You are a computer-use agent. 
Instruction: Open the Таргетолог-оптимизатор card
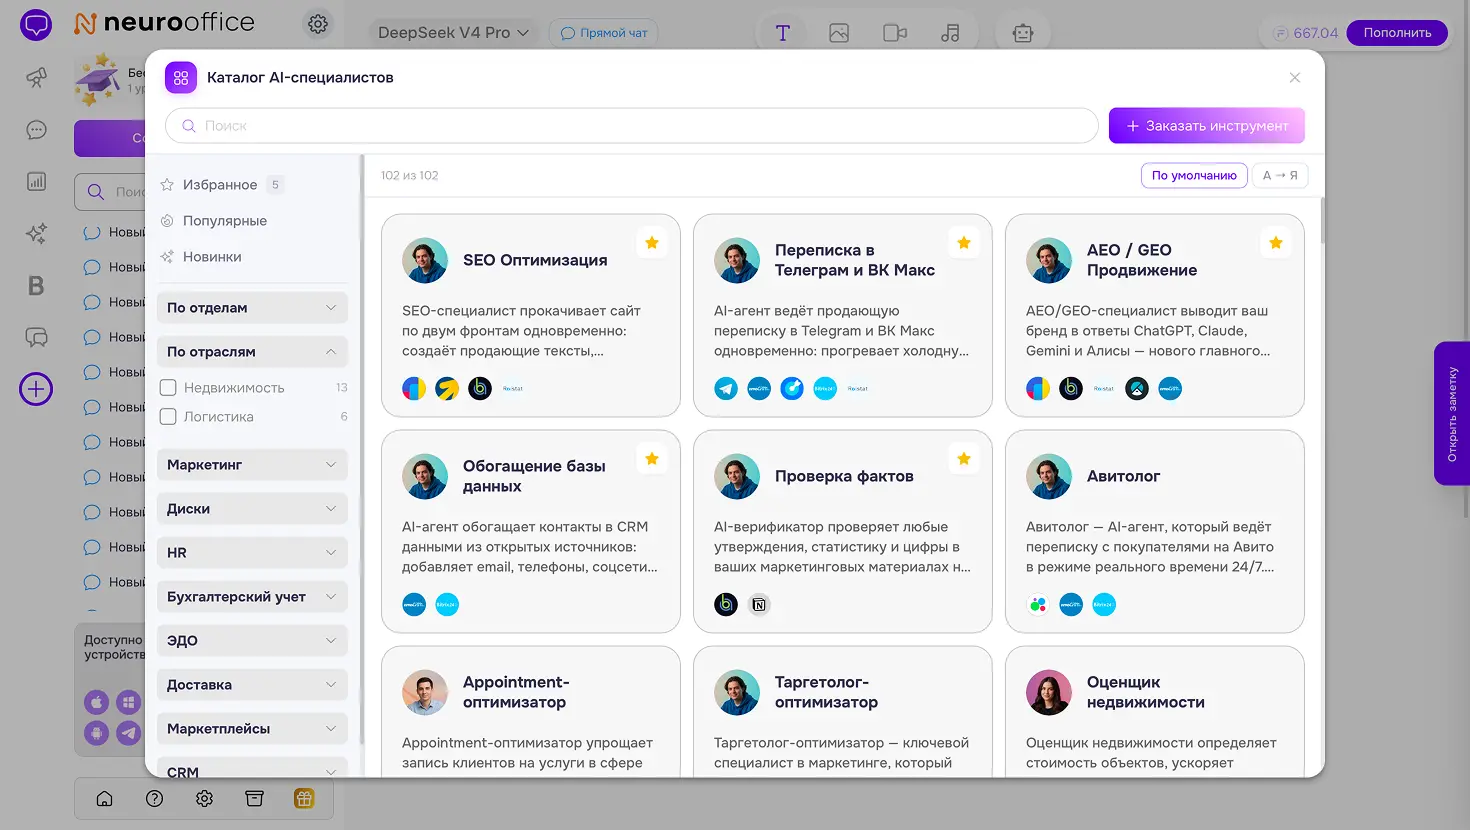point(843,712)
